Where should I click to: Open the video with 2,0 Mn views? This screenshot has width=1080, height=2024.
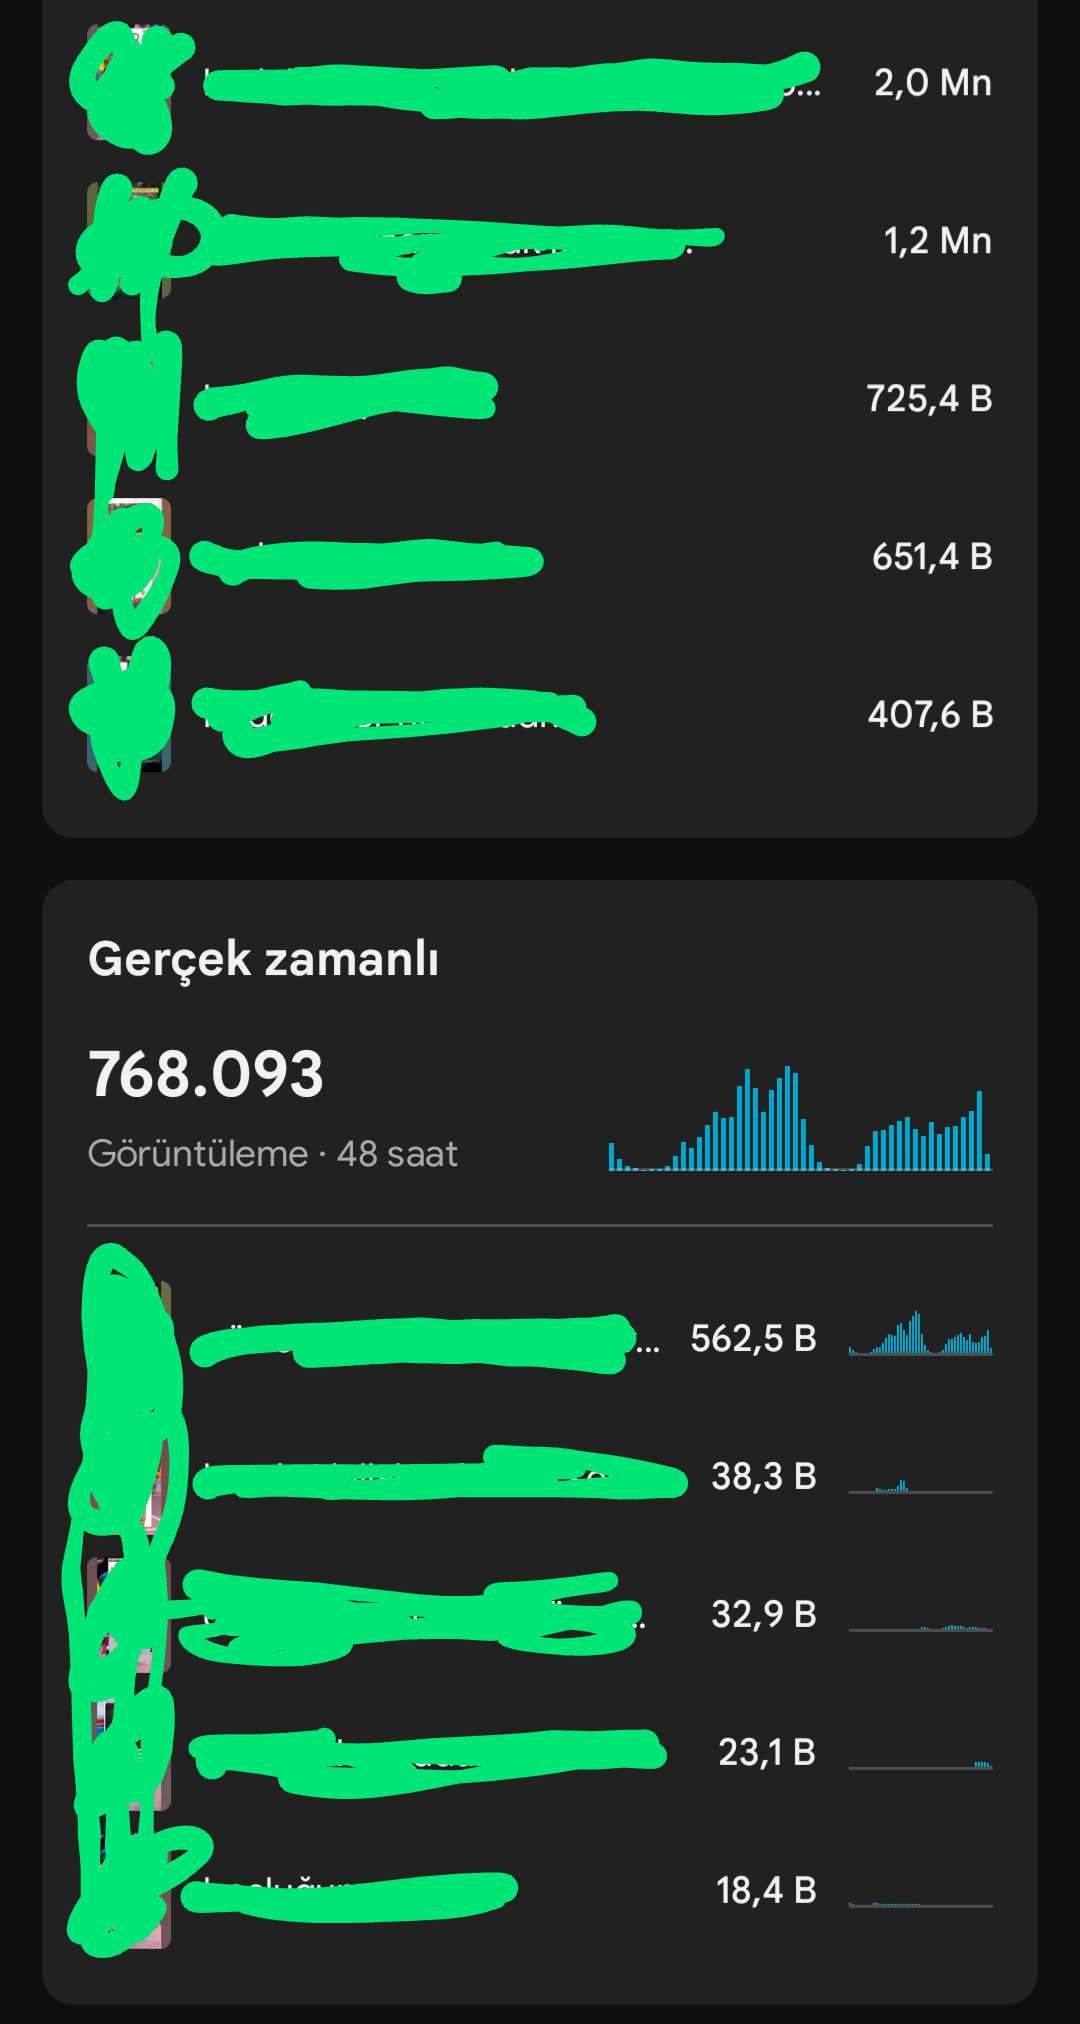click(540, 83)
